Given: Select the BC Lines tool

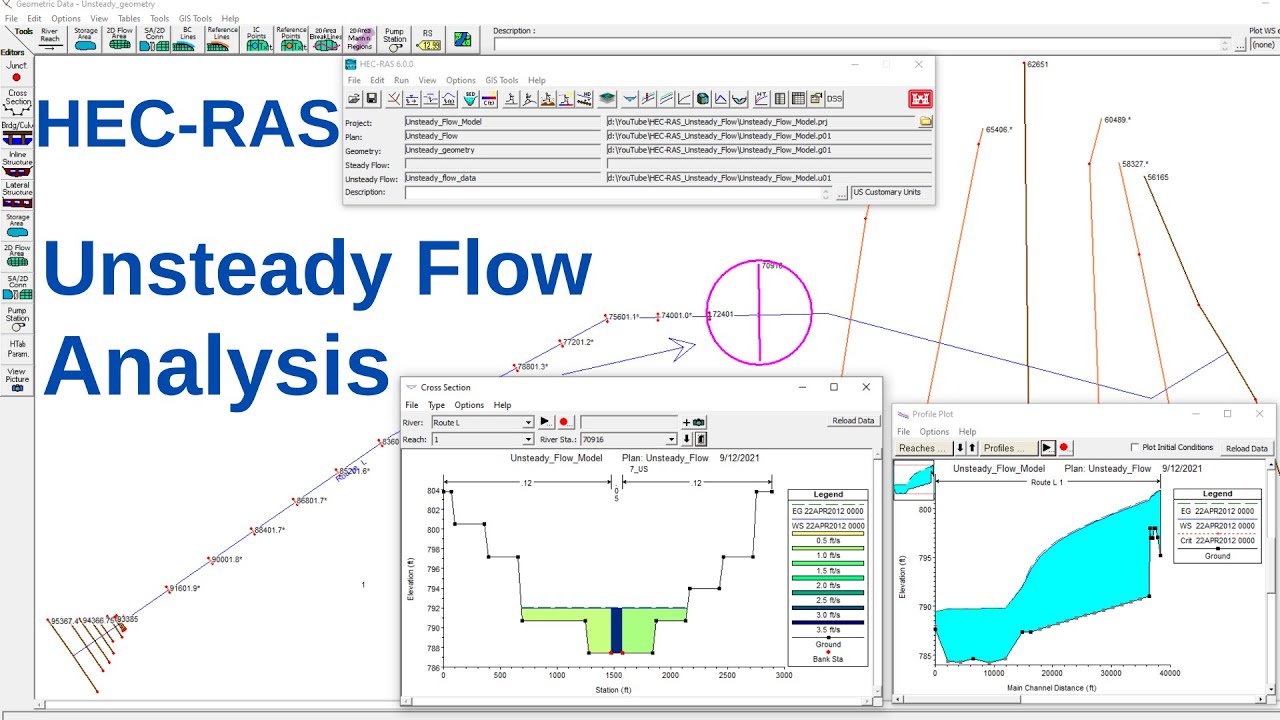Looking at the screenshot, I should tap(187, 39).
